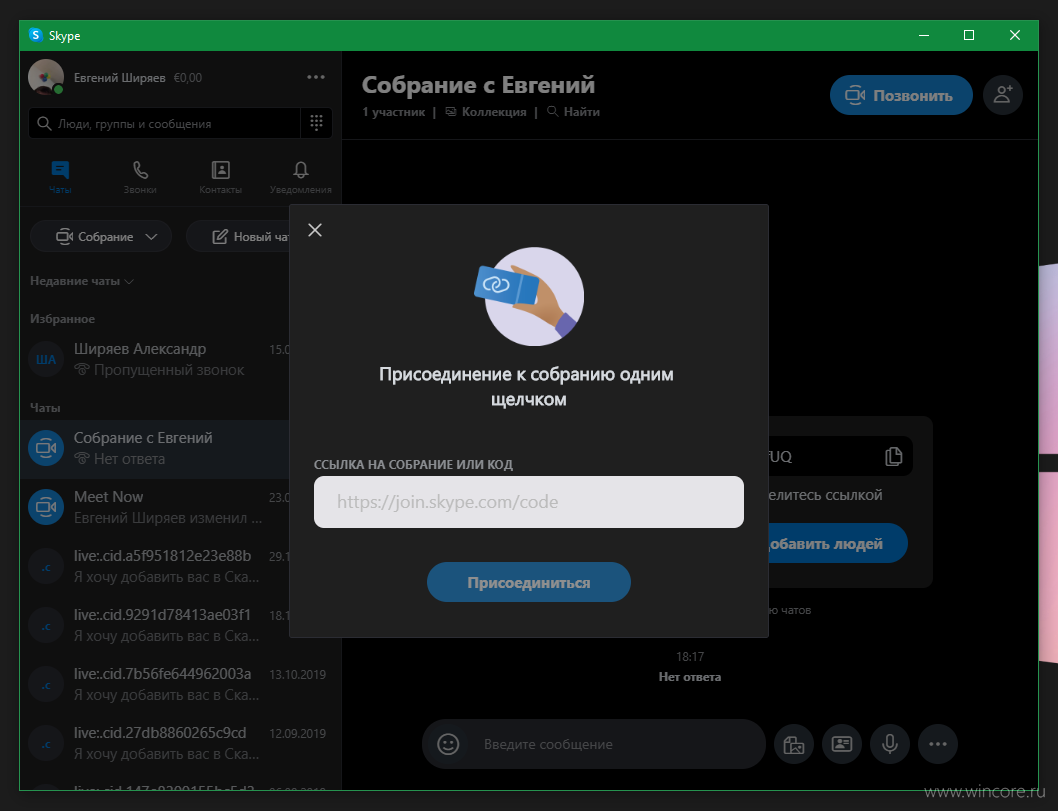Click the profile avatar of Евгений Ширяев
Screen dimensions: 1058x811
[x=46, y=77]
